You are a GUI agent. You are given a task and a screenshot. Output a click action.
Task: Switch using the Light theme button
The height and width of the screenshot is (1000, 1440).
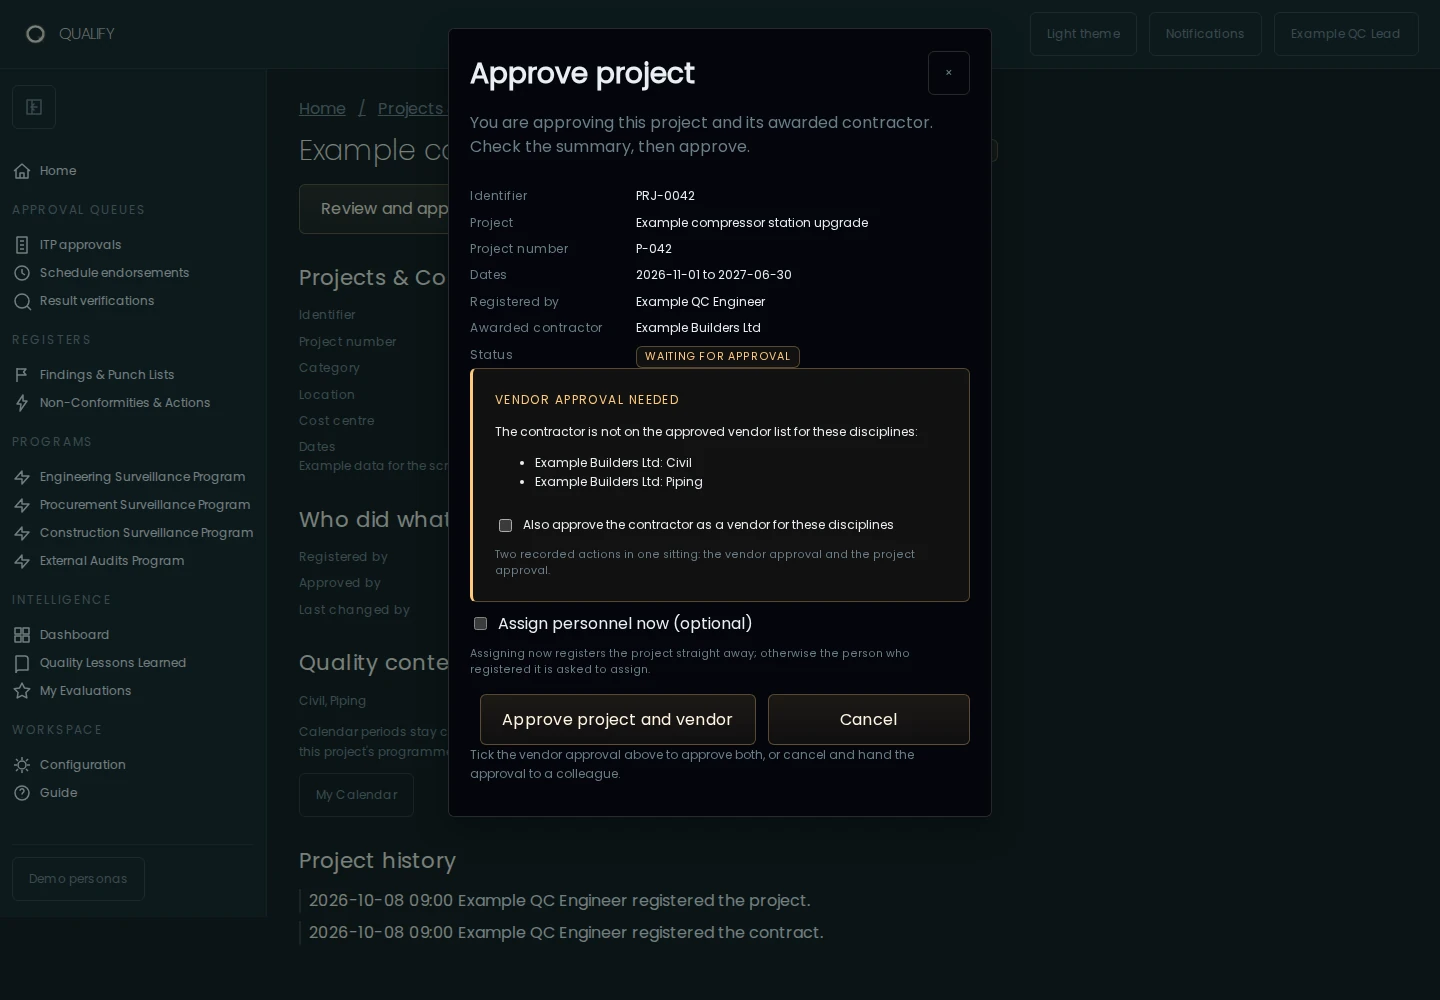click(1083, 34)
